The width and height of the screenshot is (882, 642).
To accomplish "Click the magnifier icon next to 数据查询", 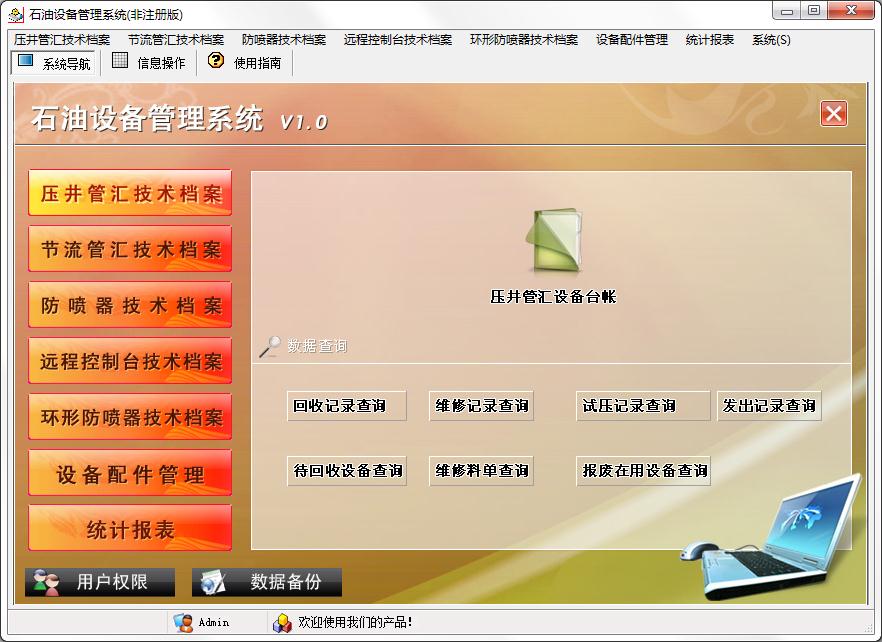I will pyautogui.click(x=270, y=346).
